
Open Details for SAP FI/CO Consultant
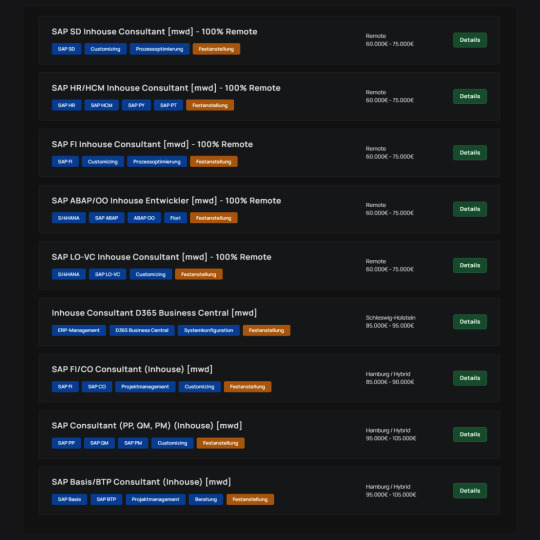click(470, 378)
